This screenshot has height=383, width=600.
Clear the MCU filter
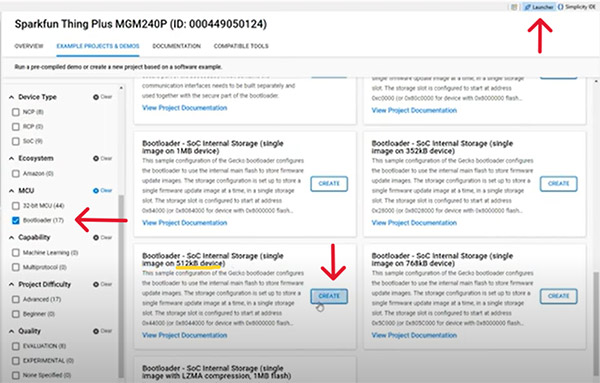pos(103,191)
